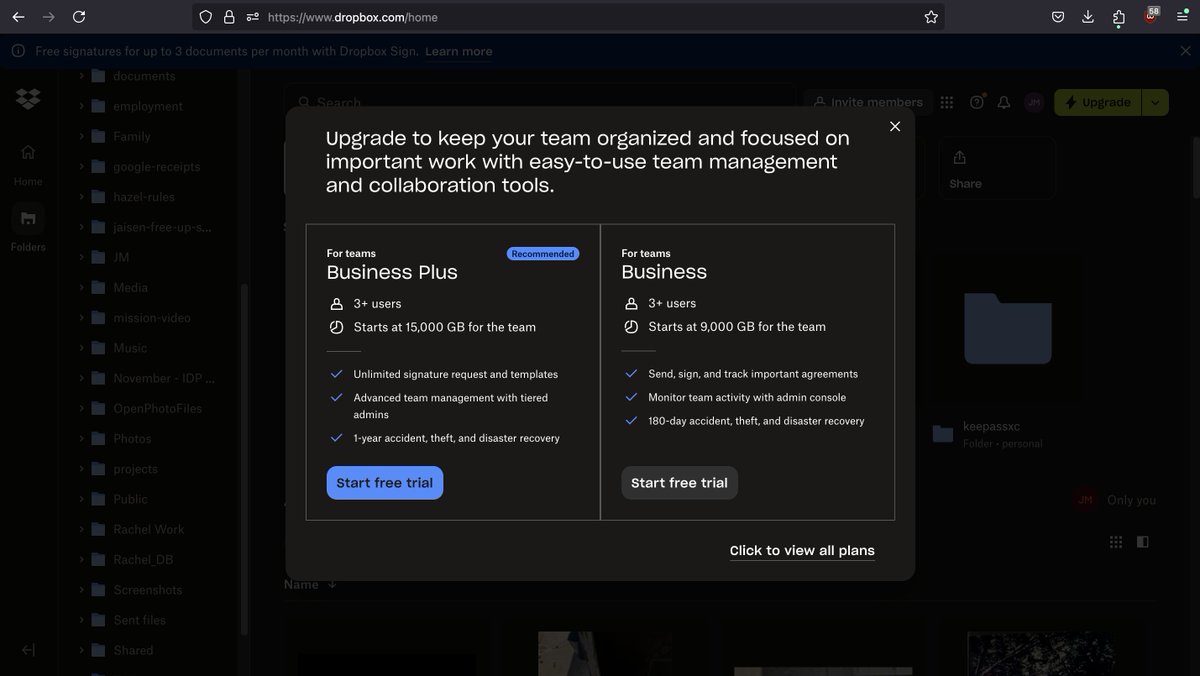Open the Screenshots folder

pos(147,590)
